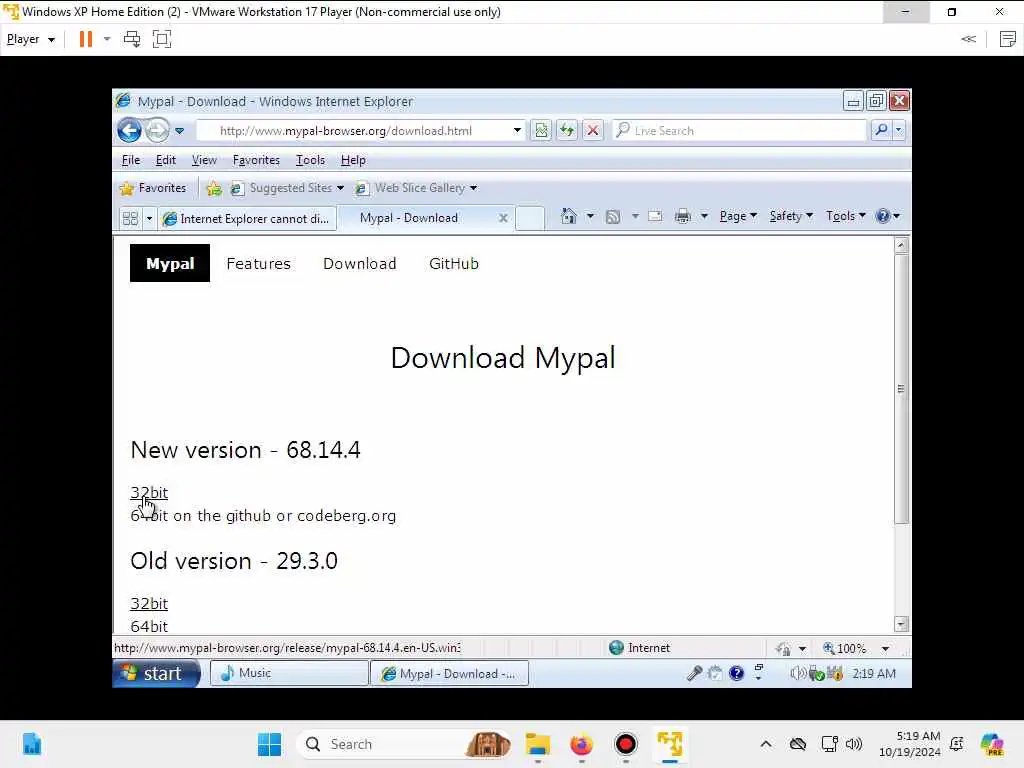Screen dimensions: 1024x768
Task: Open Suggested Sites dropdown
Action: tap(287, 188)
